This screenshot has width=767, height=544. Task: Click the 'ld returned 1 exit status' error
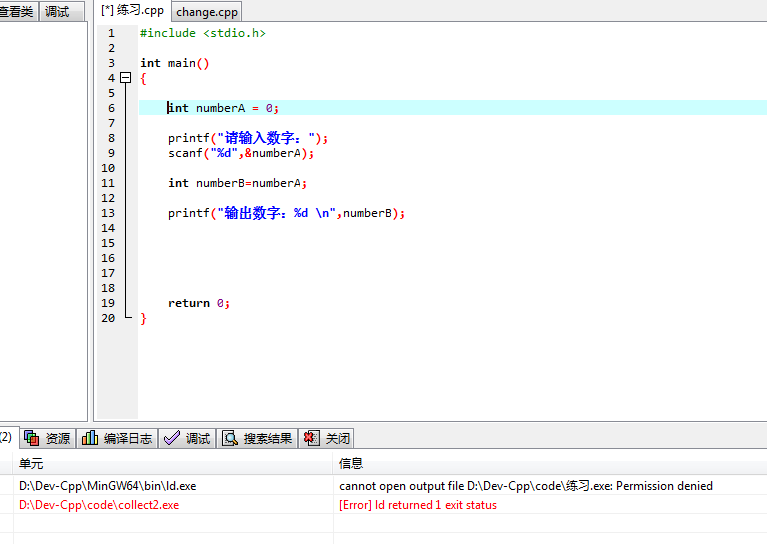418,505
